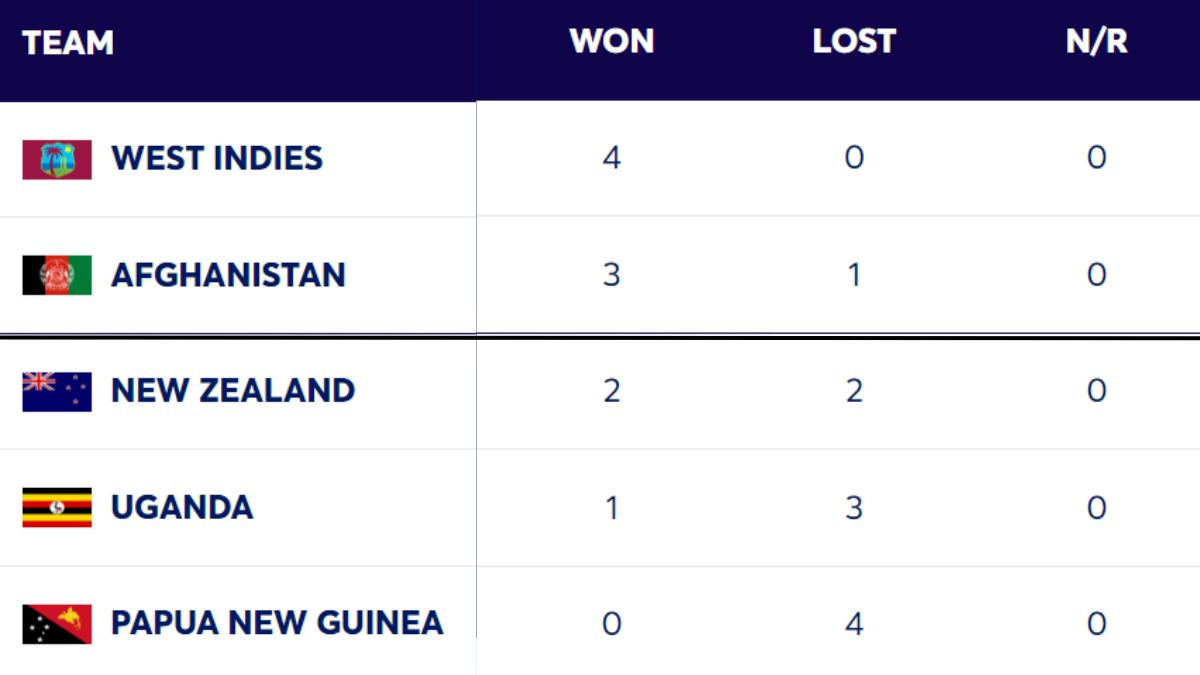Viewport: 1200px width, 675px height.
Task: Select the TEAM column header
Action: point(68,43)
